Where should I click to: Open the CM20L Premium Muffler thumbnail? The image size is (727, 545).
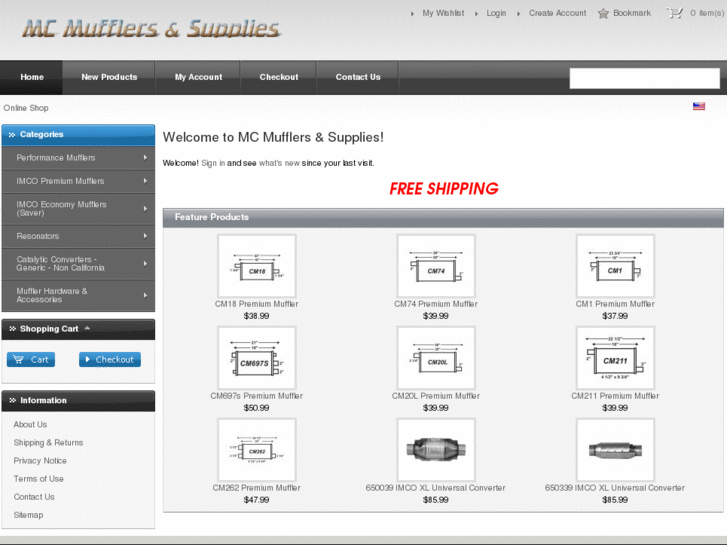point(436,358)
